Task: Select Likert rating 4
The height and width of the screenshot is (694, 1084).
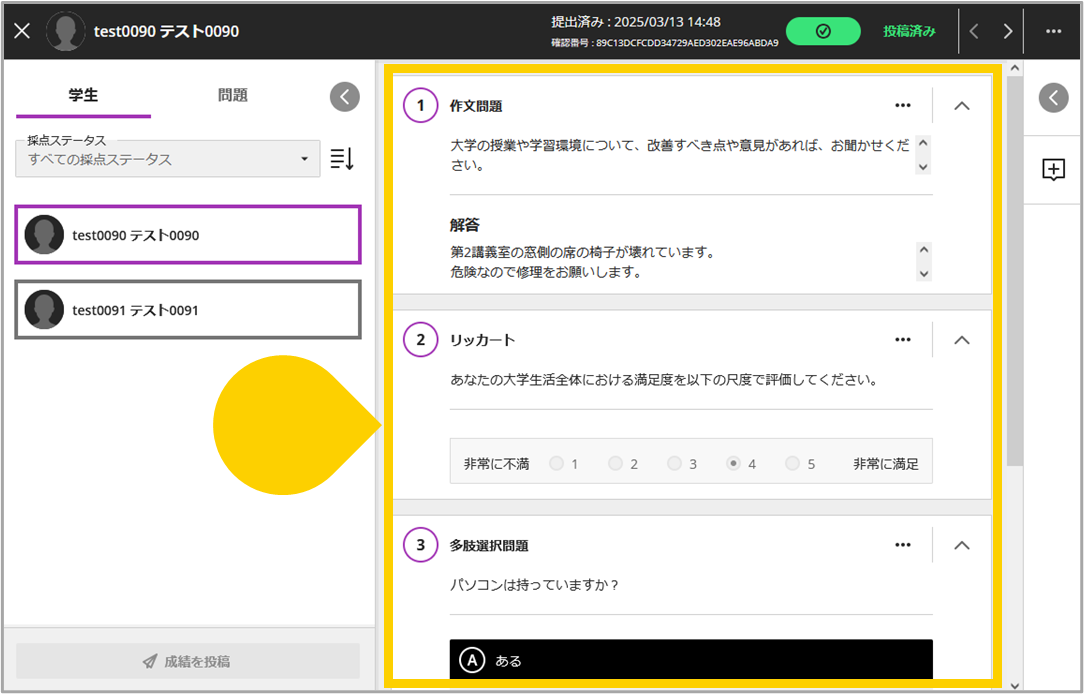Action: [733, 463]
